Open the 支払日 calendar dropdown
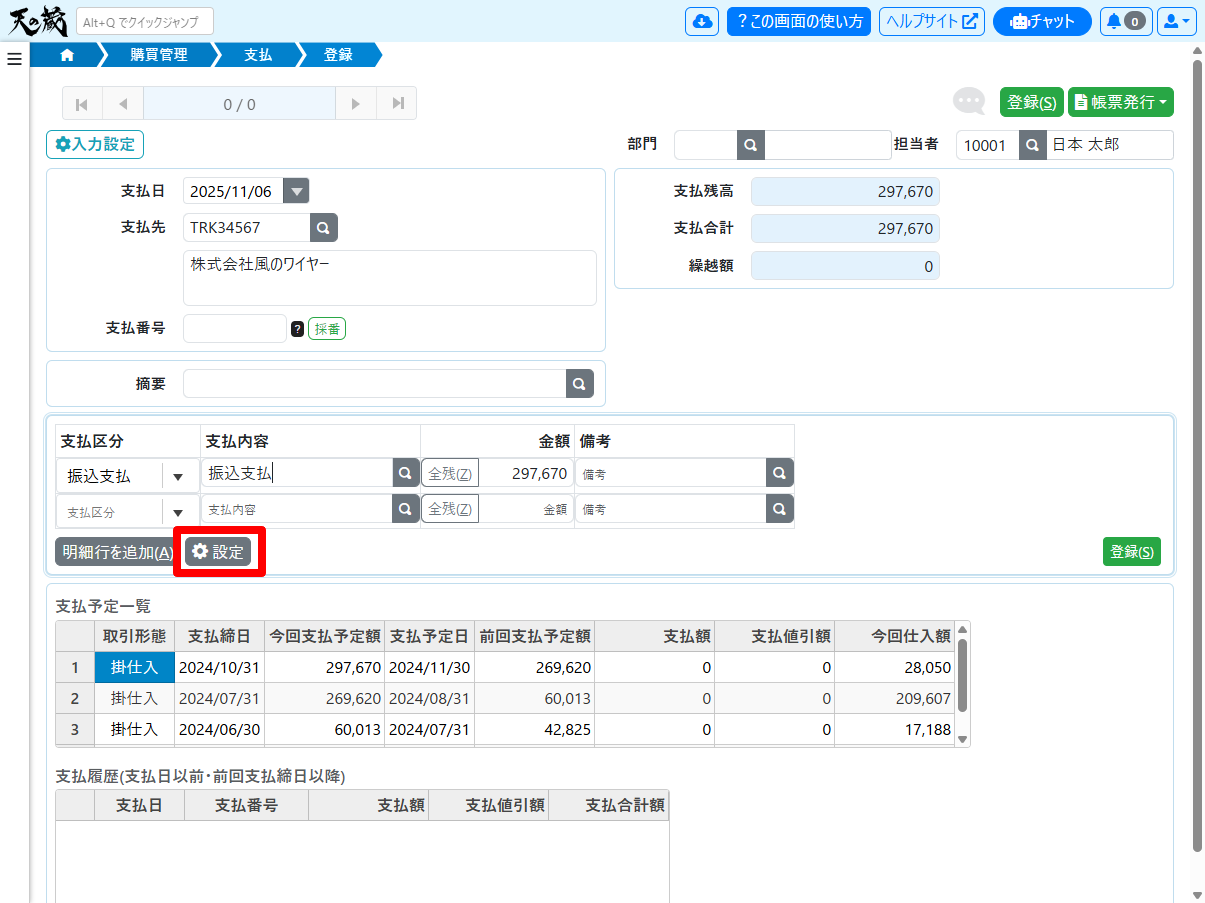 point(296,191)
